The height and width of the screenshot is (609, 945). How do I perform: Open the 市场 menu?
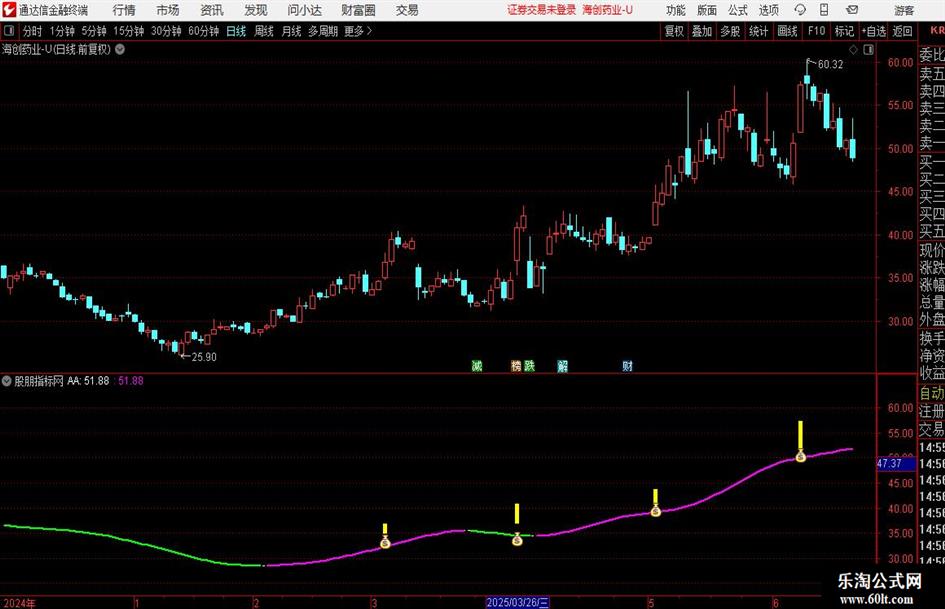click(168, 10)
